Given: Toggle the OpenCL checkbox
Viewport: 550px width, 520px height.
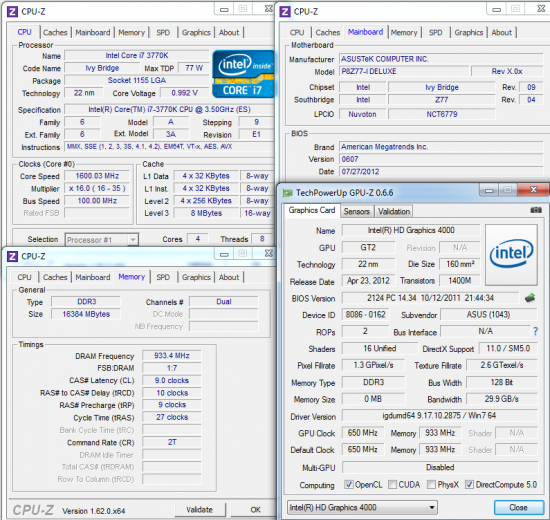Looking at the screenshot, I should click(349, 485).
